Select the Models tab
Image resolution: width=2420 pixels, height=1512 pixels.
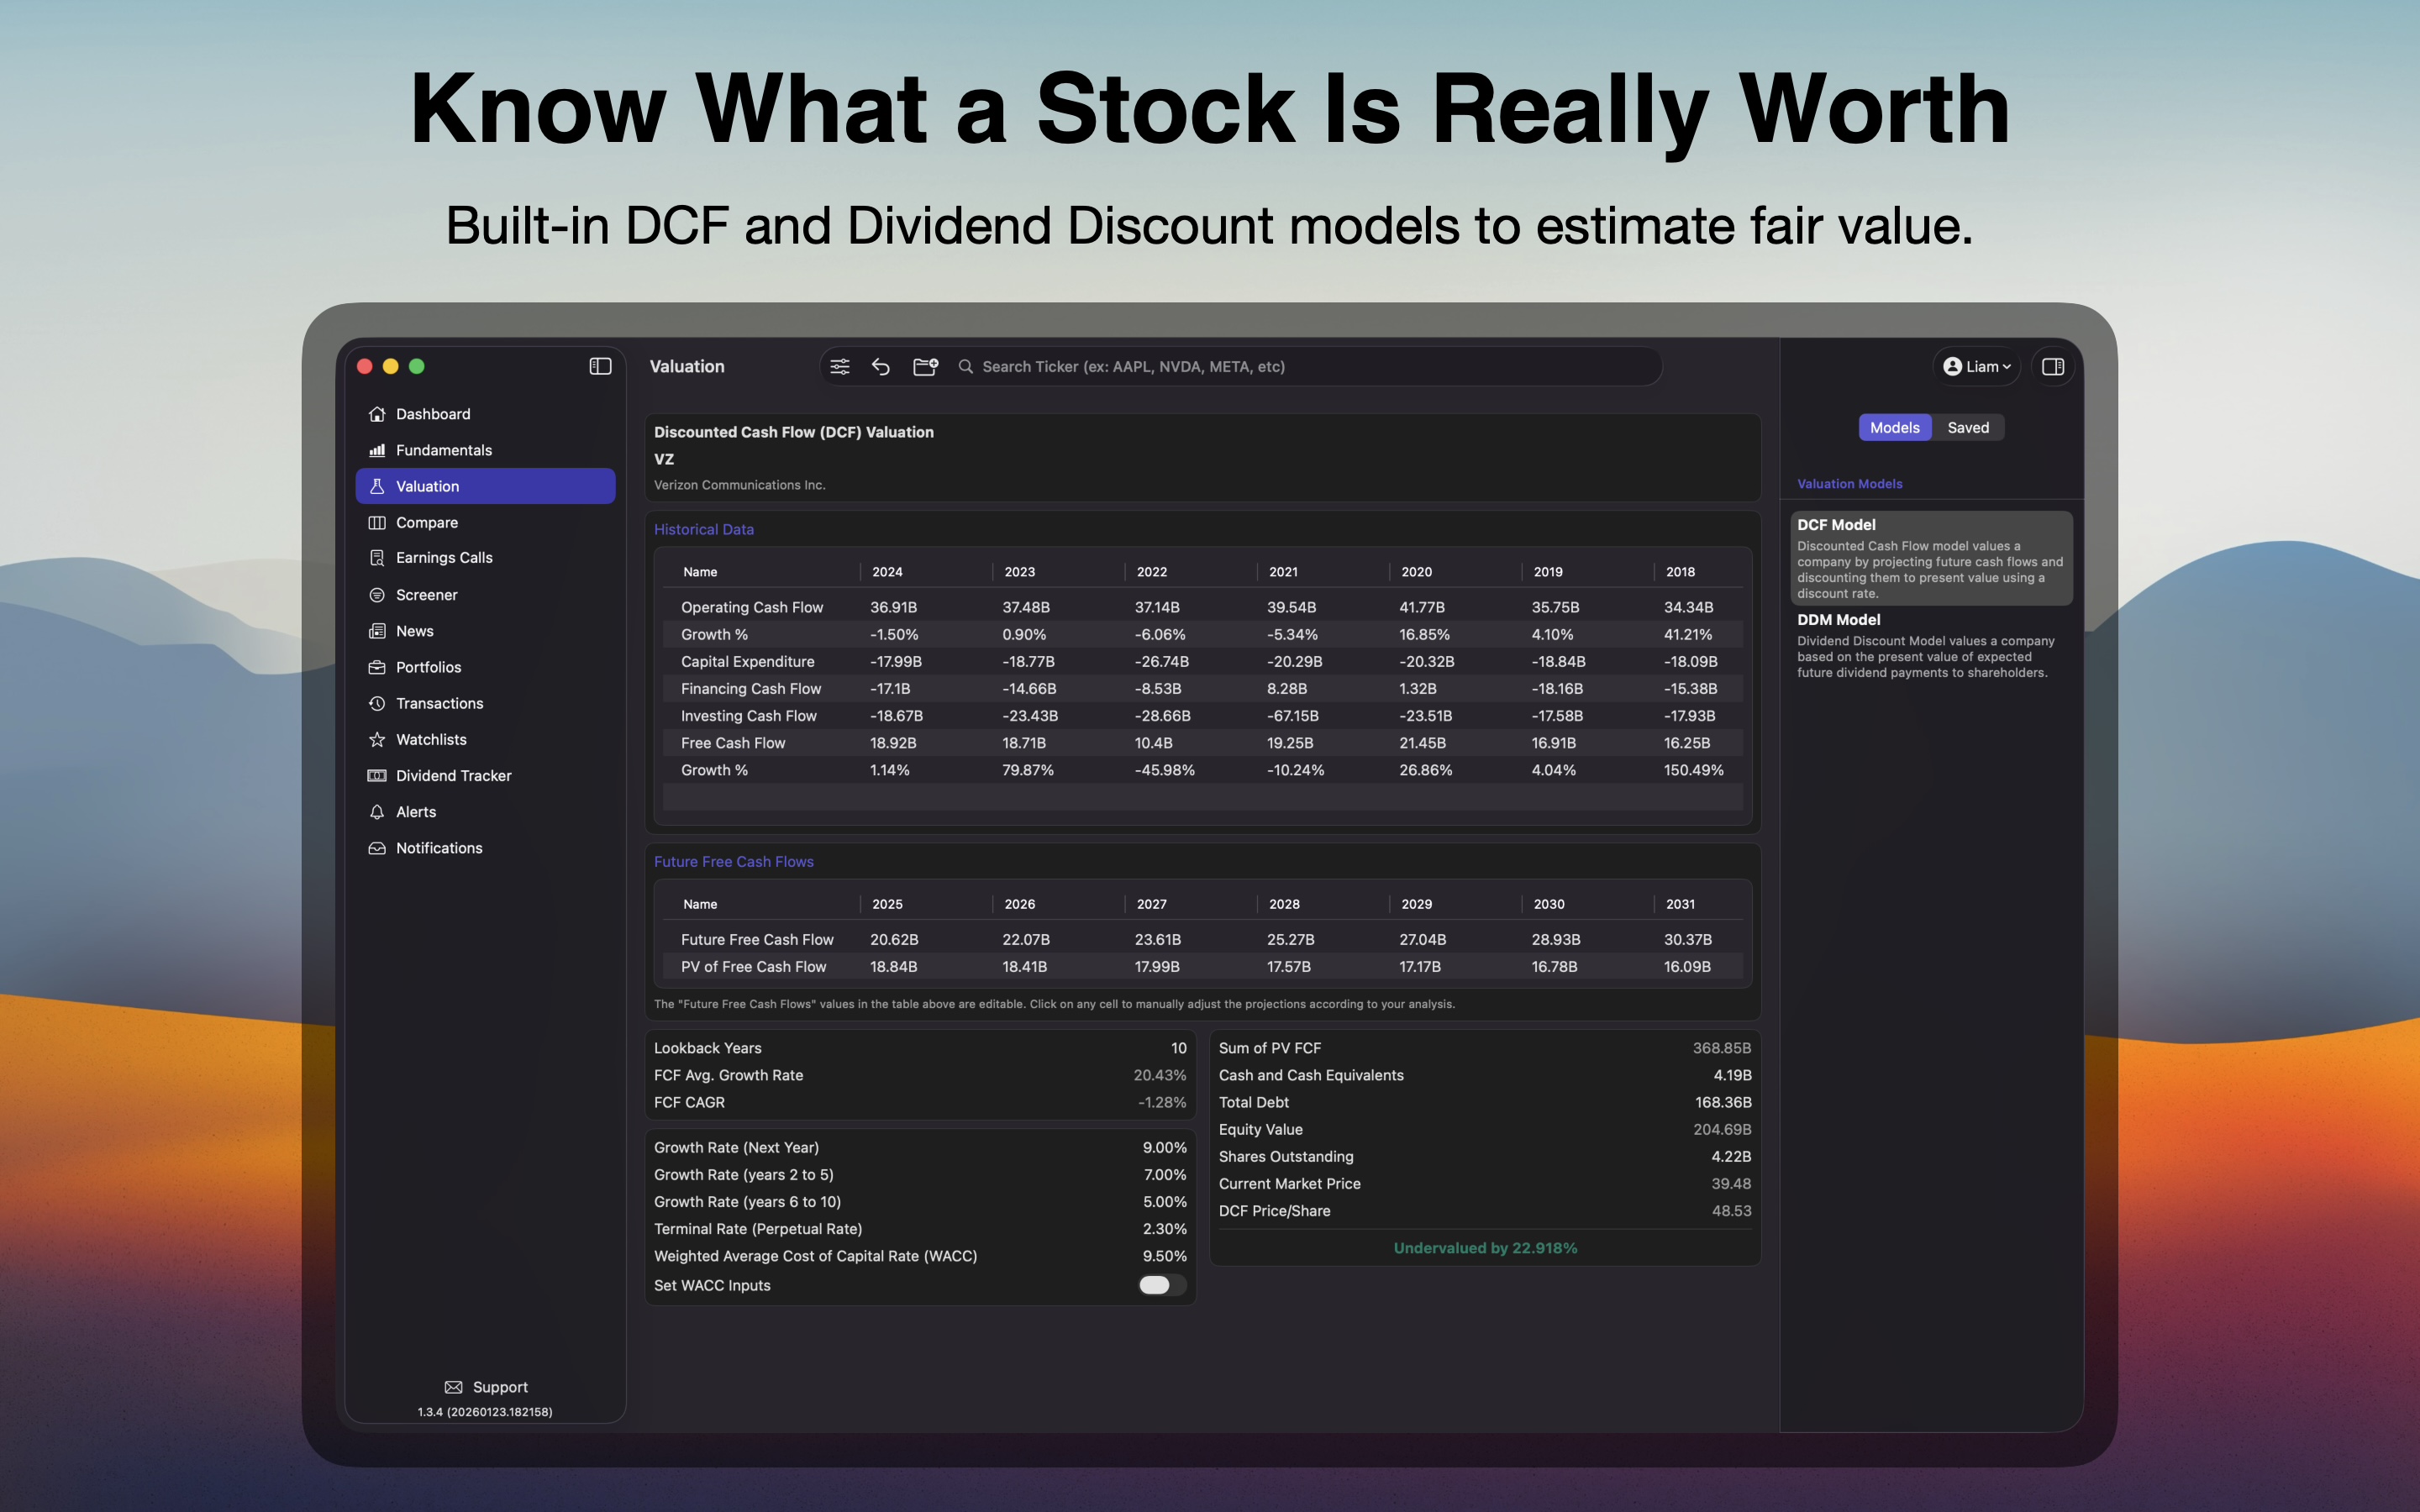1894,427
